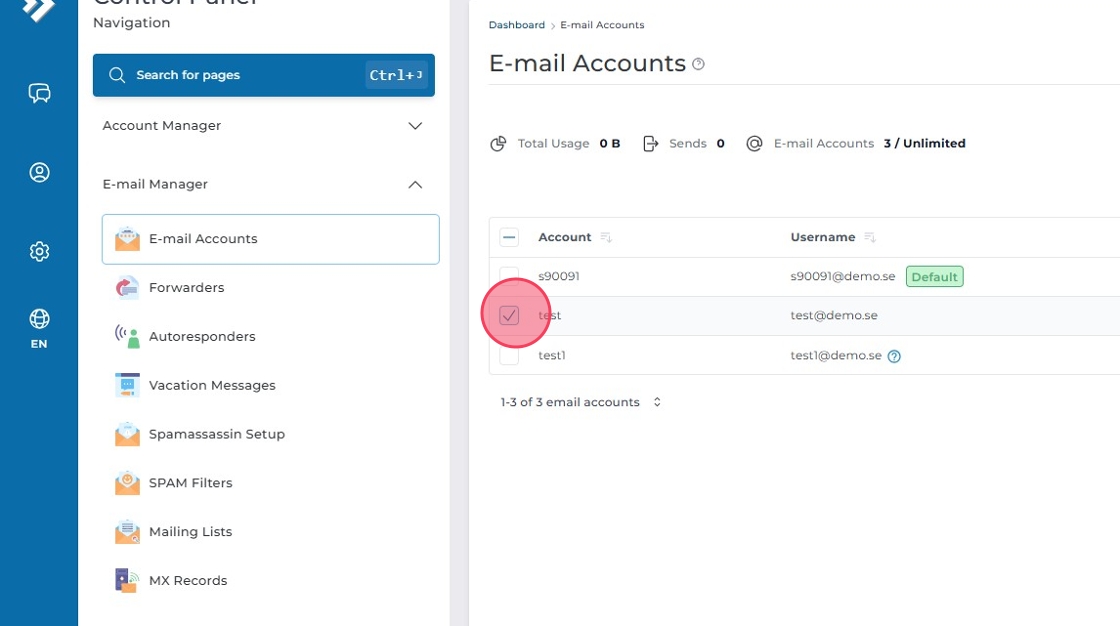Click the globe language selector icon

[39, 319]
